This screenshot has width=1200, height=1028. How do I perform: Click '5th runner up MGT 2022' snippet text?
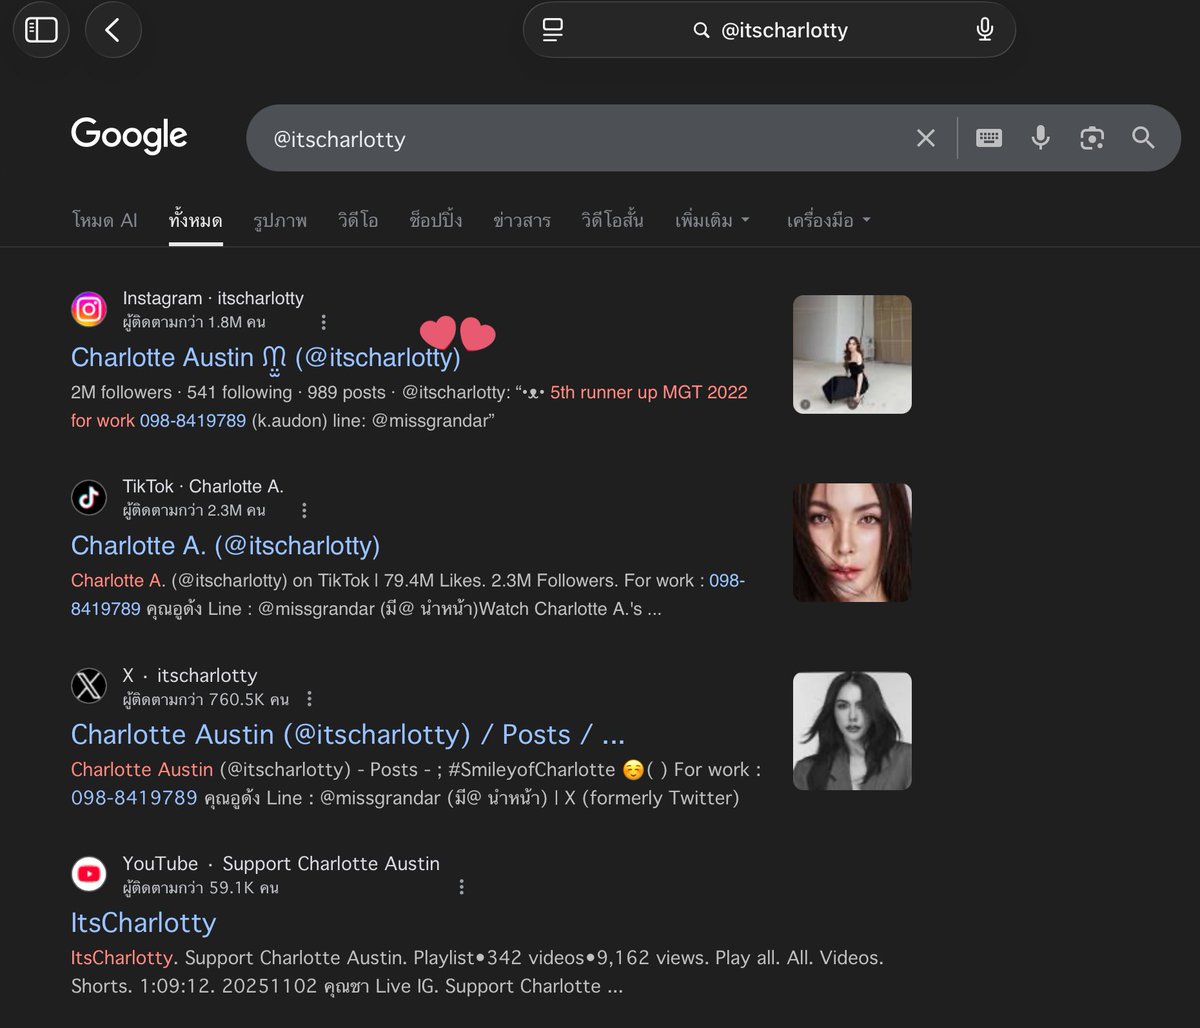[649, 392]
